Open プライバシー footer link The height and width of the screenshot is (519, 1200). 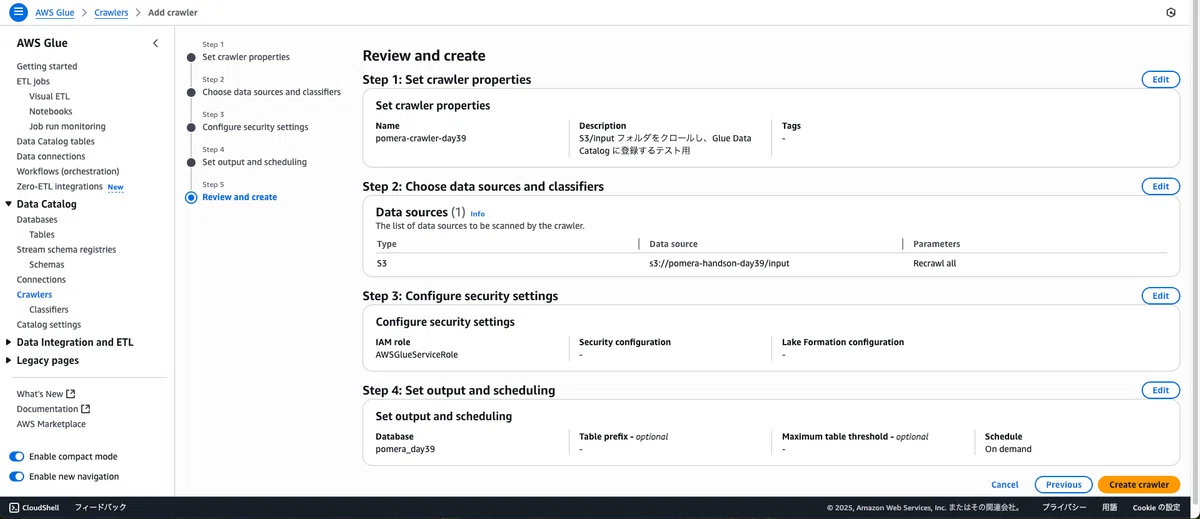1064,508
